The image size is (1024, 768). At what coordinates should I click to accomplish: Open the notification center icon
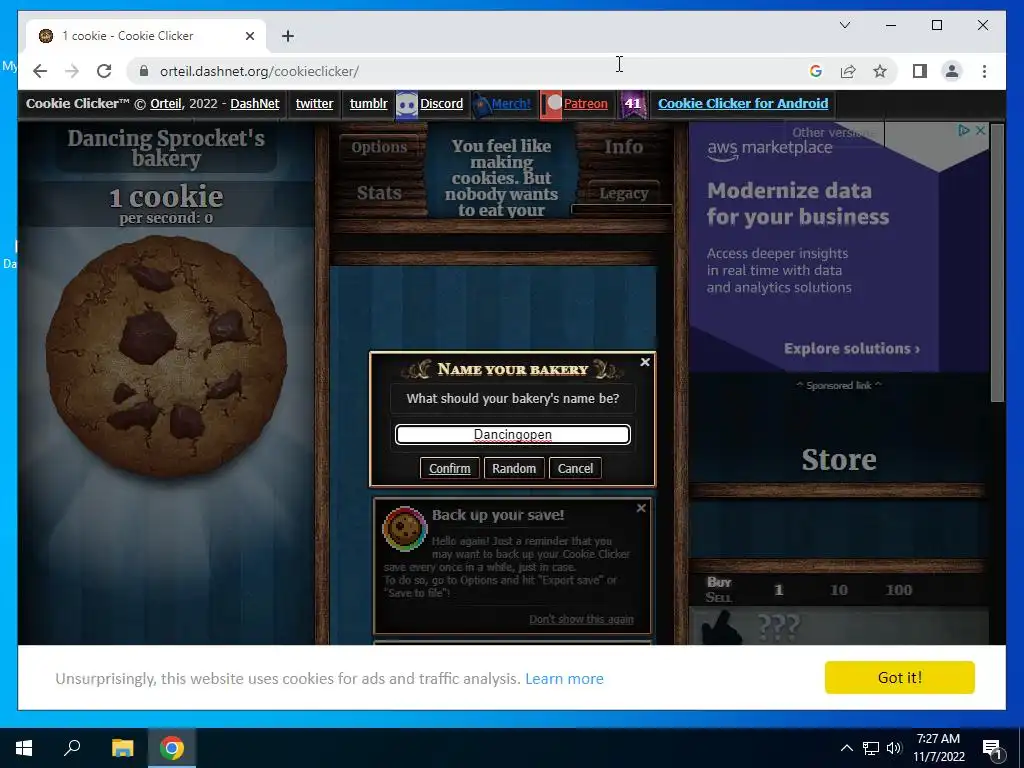coord(992,748)
